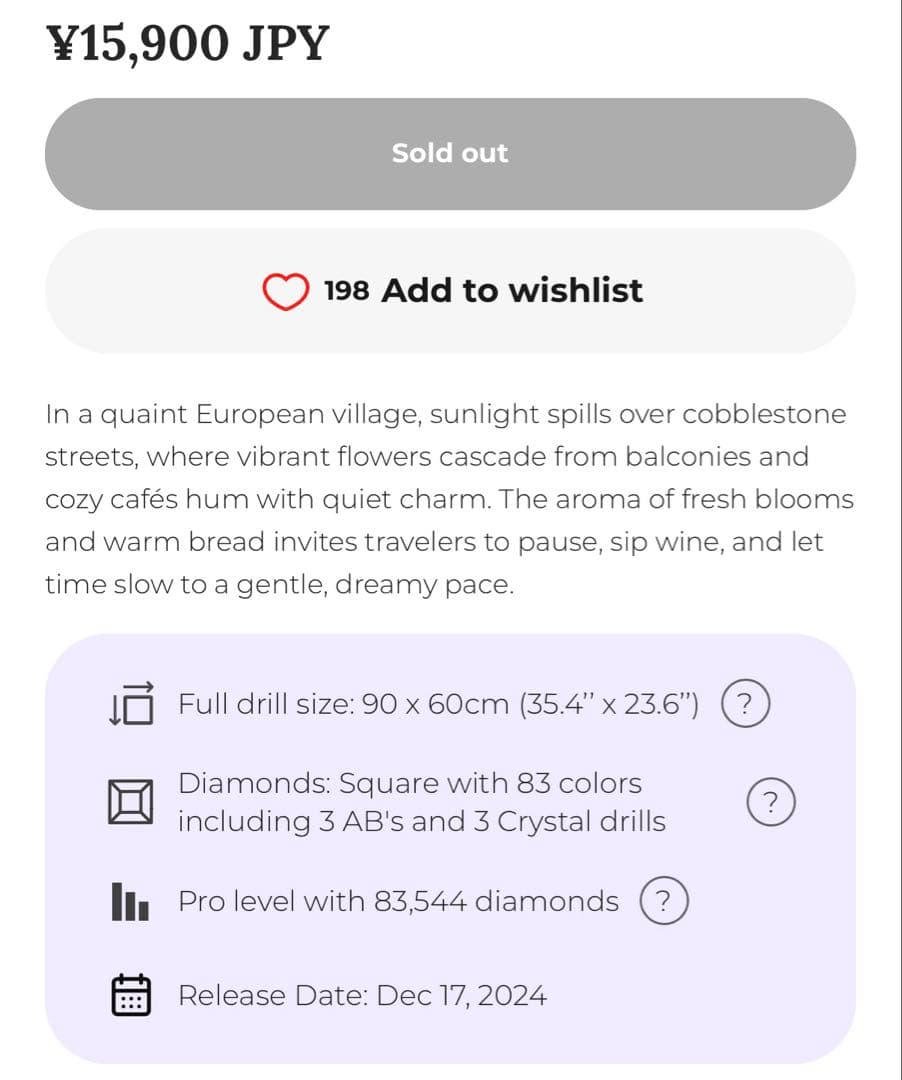
Task: Click the red heart wishlist icon
Action: (286, 291)
